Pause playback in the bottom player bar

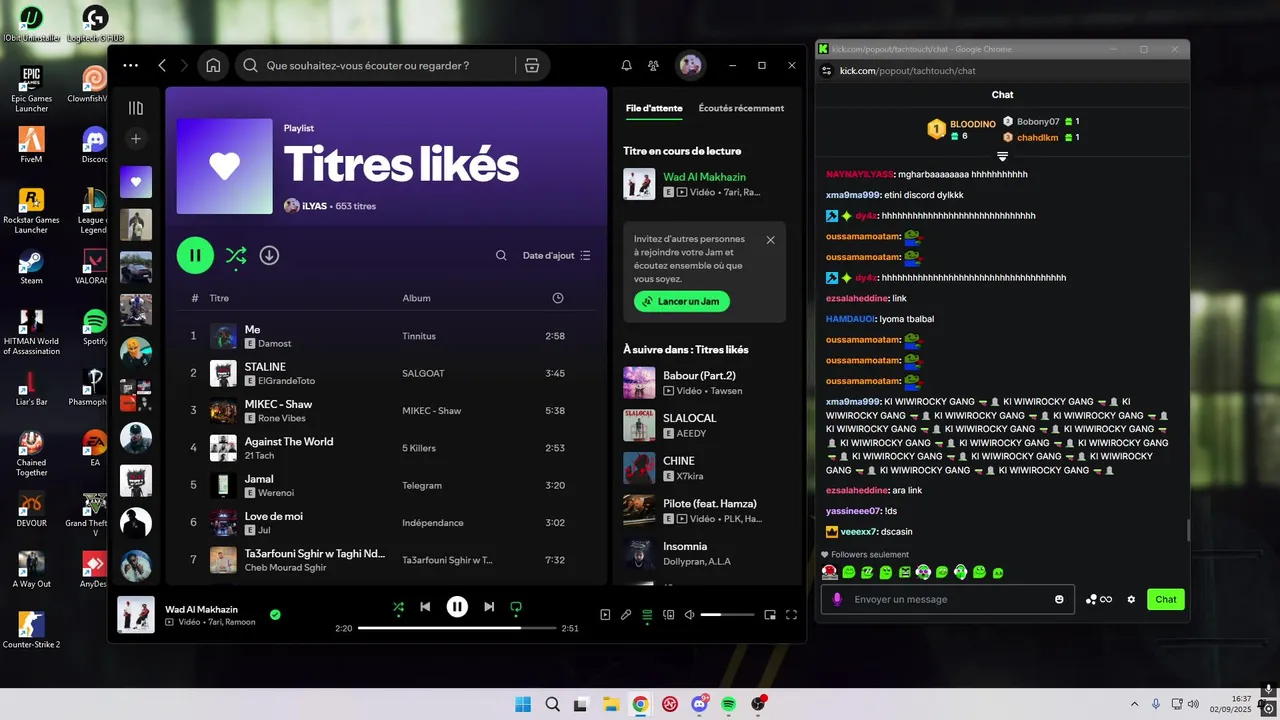tap(457, 606)
